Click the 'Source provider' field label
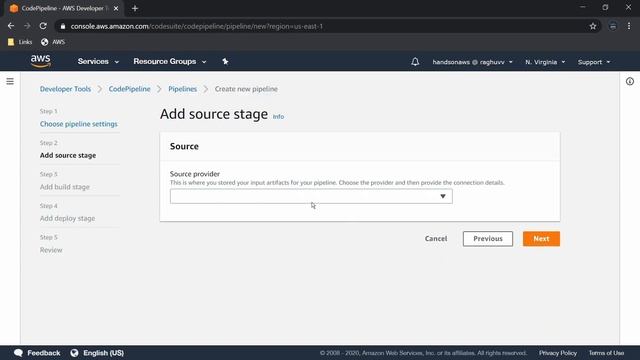The image size is (640, 360). [195, 173]
